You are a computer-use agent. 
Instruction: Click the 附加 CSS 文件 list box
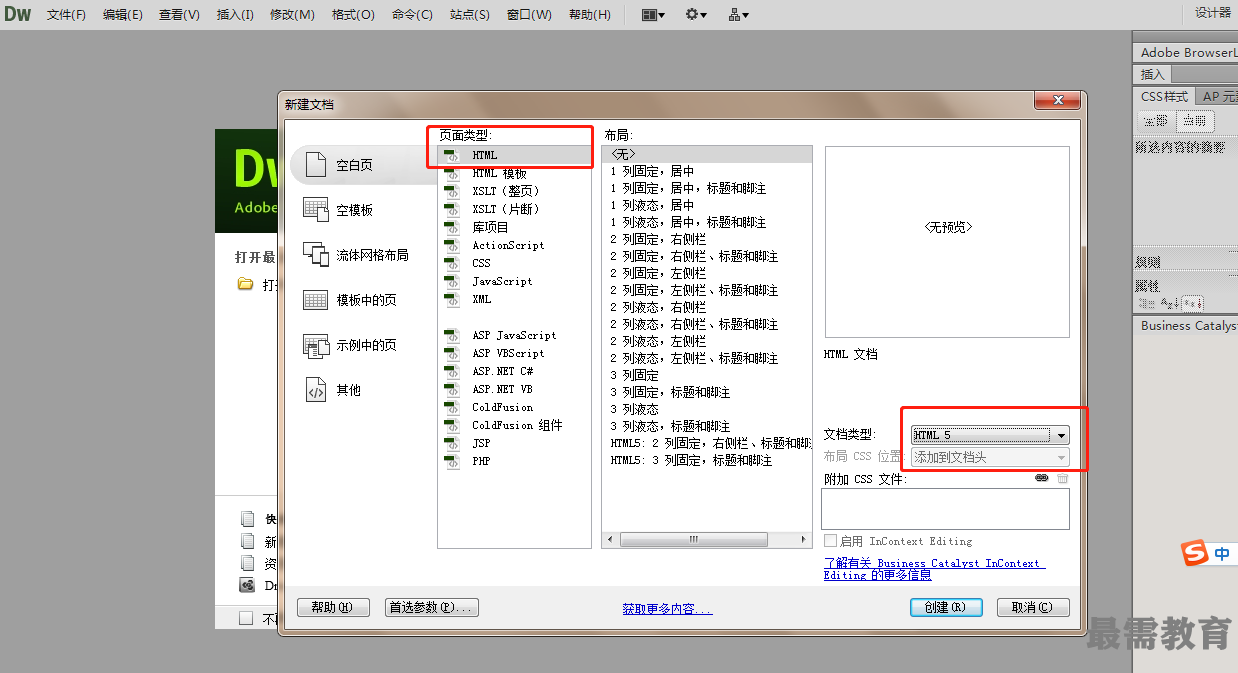(945, 509)
